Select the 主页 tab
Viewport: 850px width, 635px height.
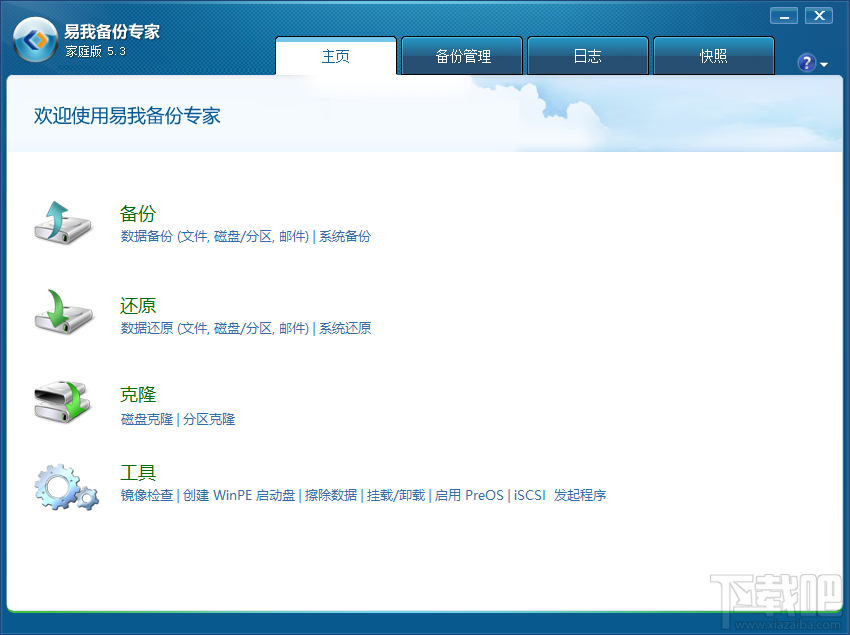click(336, 56)
